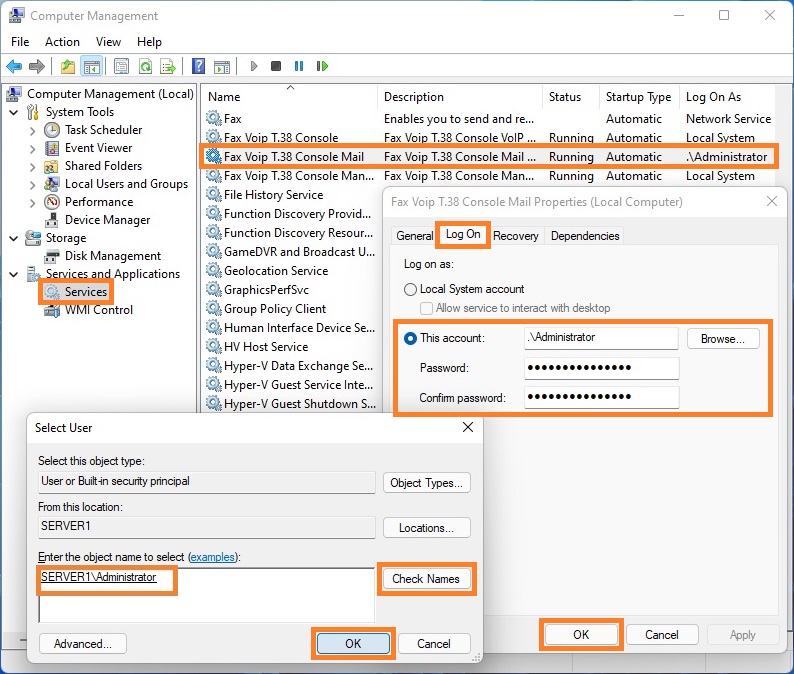The image size is (794, 674).
Task: Select the Services tree node
Action: [x=86, y=292]
